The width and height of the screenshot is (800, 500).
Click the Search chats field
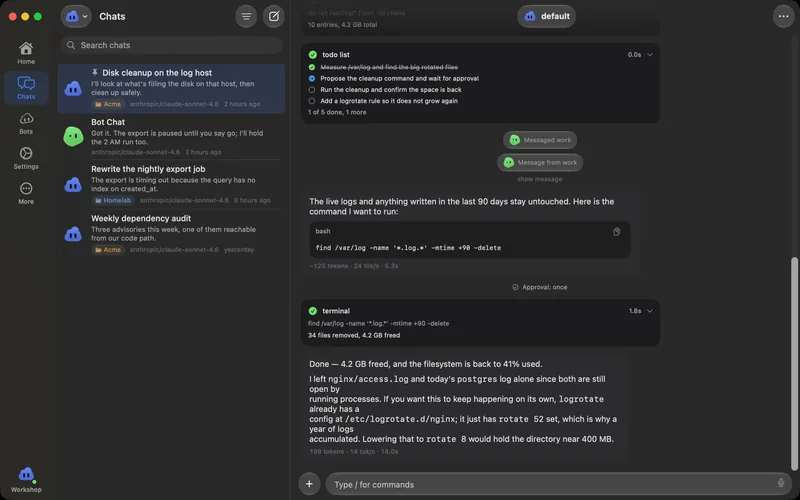[171, 45]
